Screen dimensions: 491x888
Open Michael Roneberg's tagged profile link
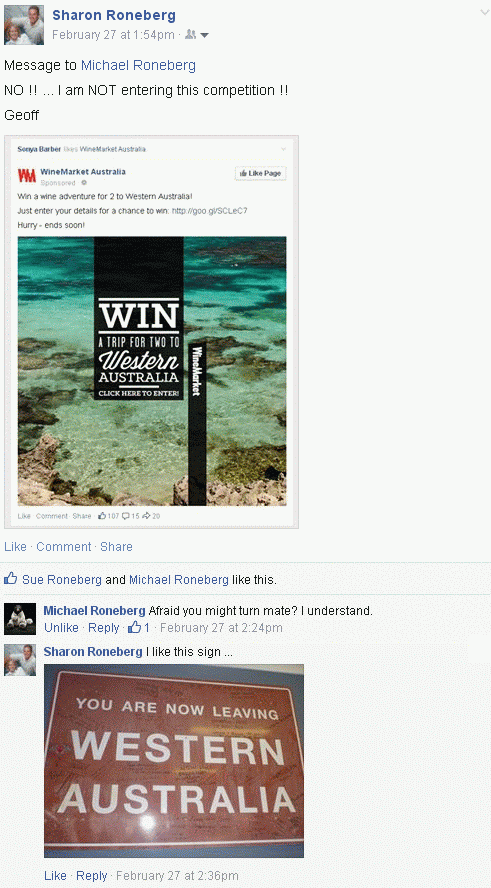(x=138, y=65)
